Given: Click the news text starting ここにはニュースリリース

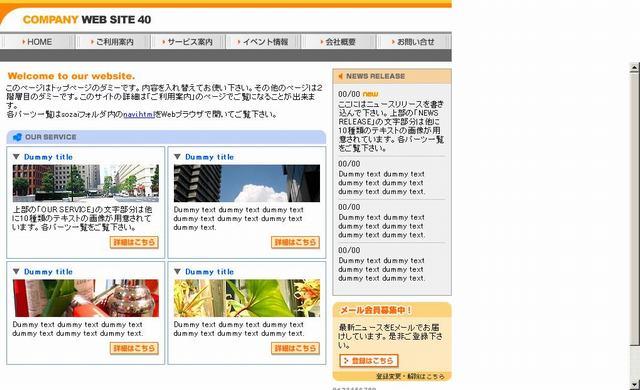Looking at the screenshot, I should point(391,126).
